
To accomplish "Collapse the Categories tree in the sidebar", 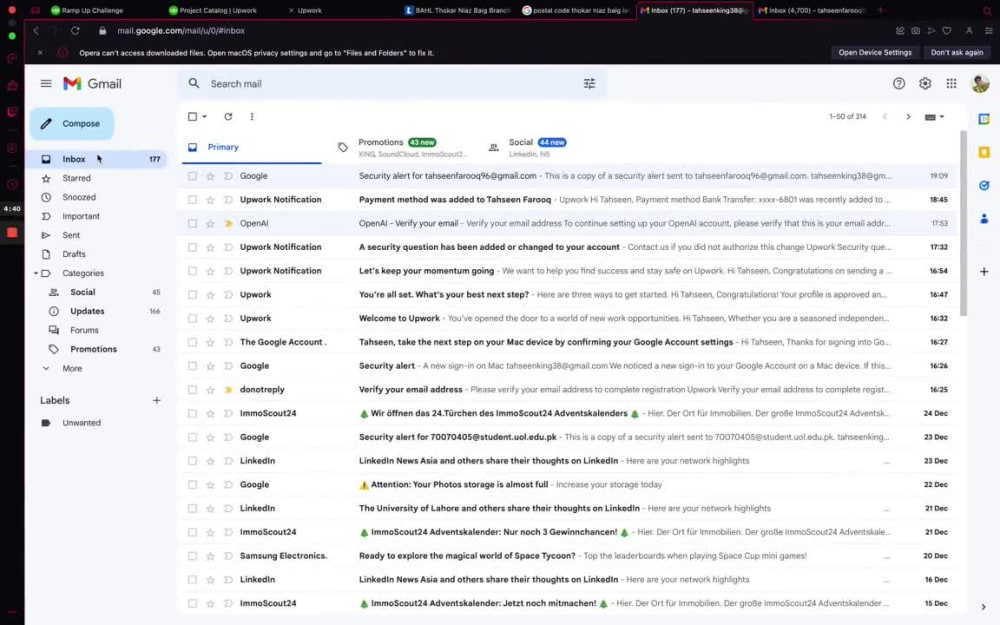I will click(x=34, y=273).
